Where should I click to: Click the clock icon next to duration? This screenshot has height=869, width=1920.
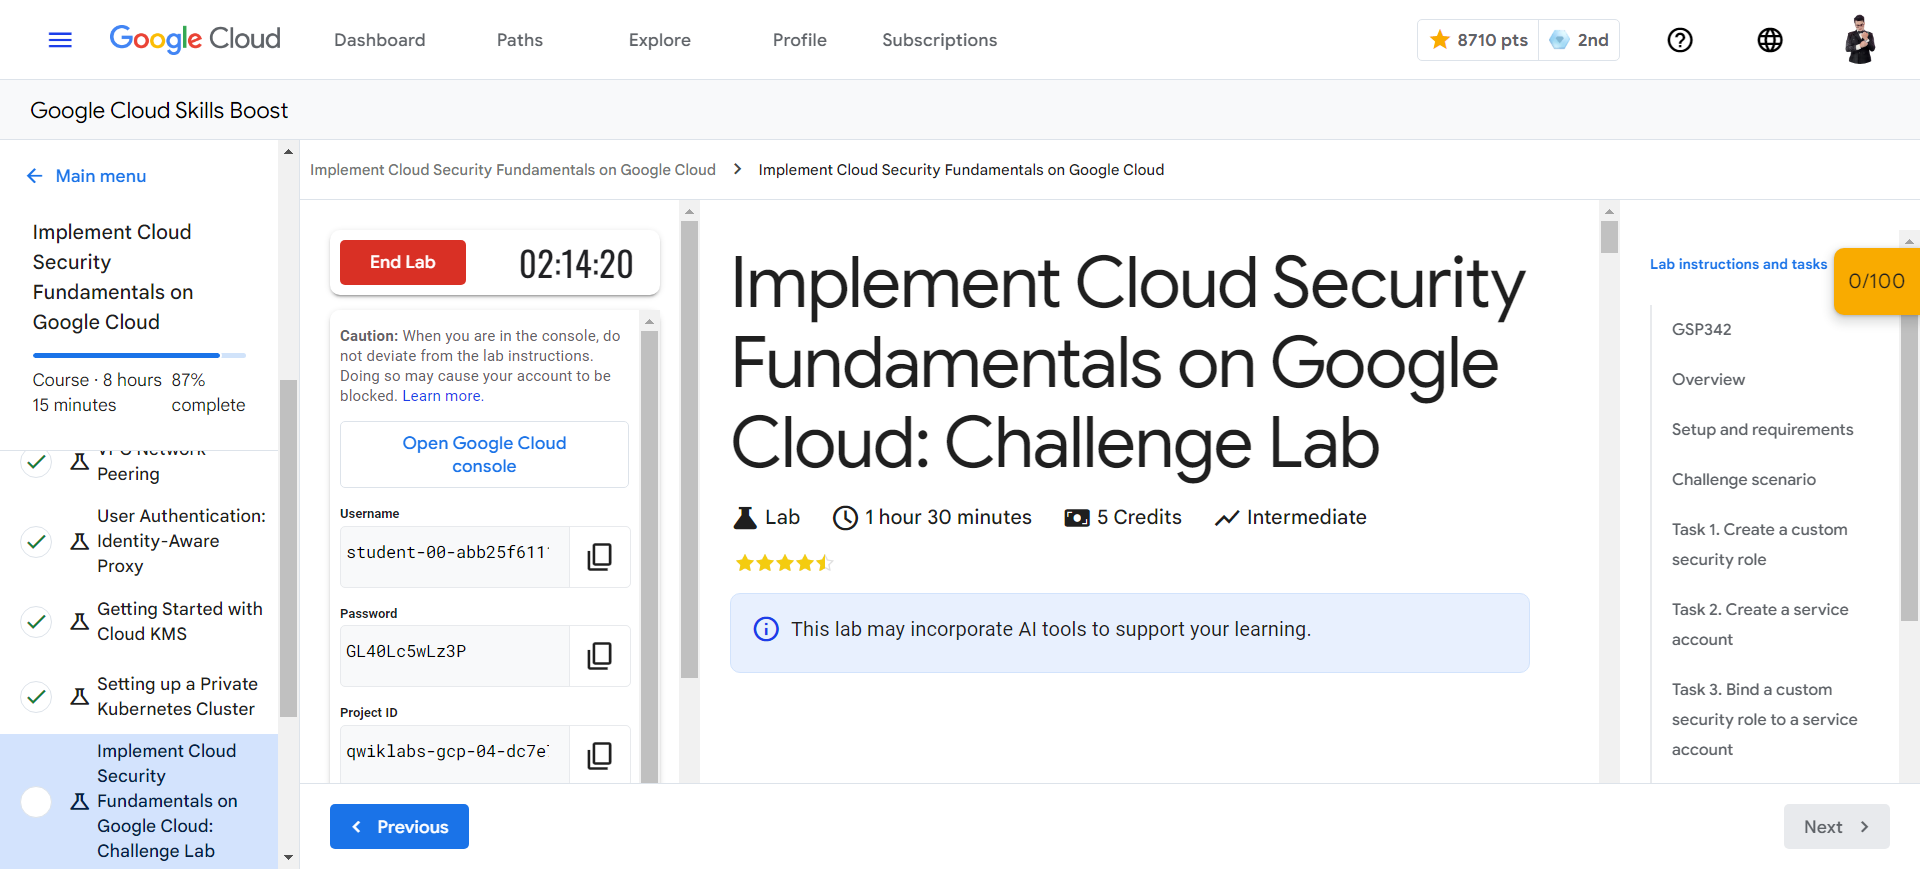click(x=846, y=518)
